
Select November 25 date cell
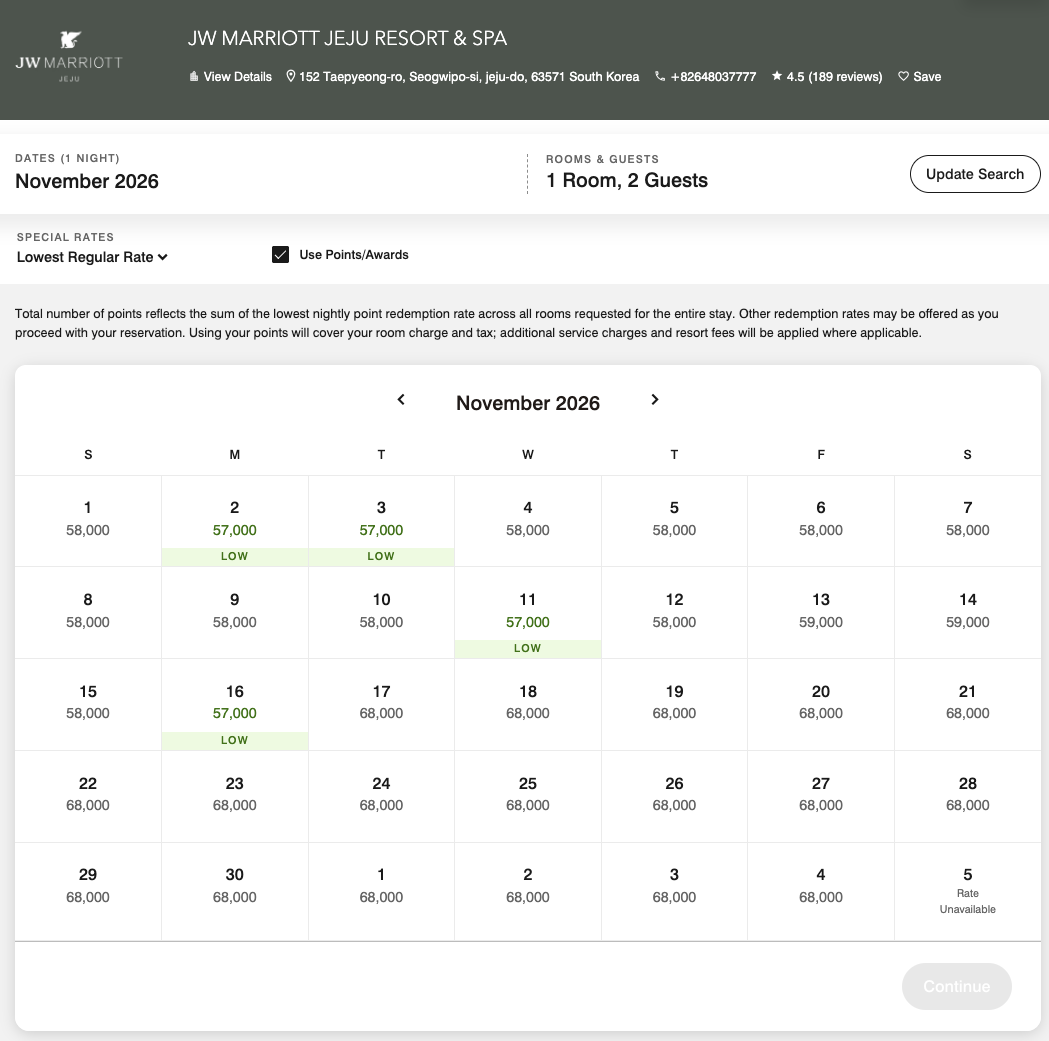pyautogui.click(x=528, y=796)
